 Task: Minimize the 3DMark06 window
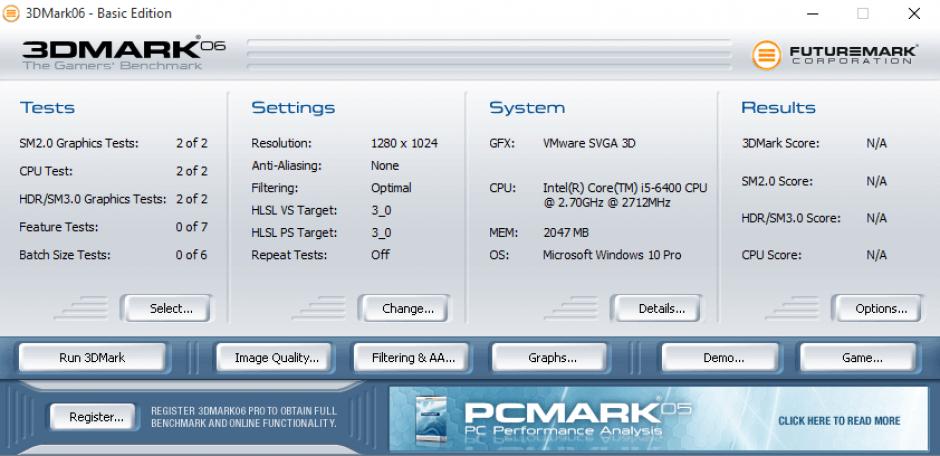pos(813,13)
